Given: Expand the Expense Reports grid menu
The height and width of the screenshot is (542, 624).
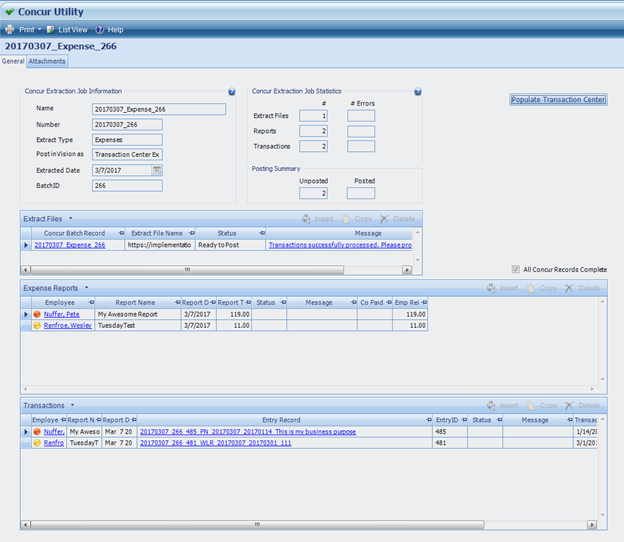Looking at the screenshot, I should coord(86,288).
